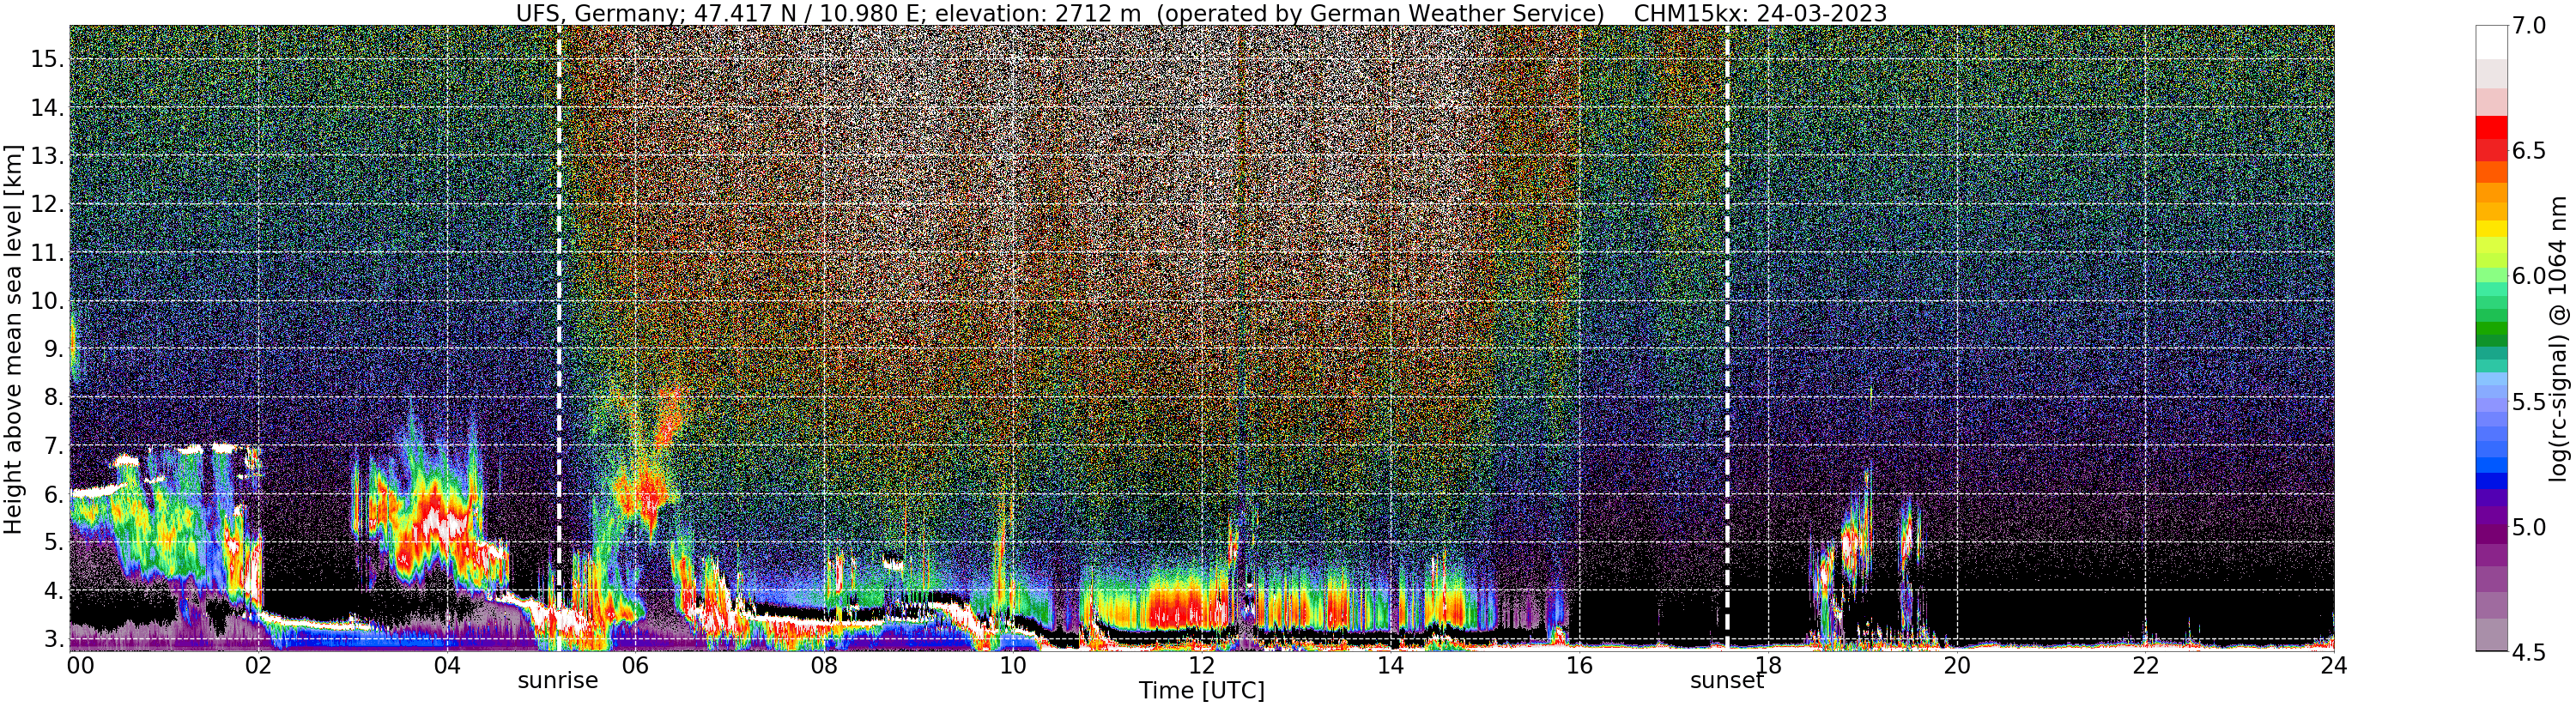2576x707 pixels.
Task: Click the white dashed sunrise marker line
Action: (x=559, y=338)
